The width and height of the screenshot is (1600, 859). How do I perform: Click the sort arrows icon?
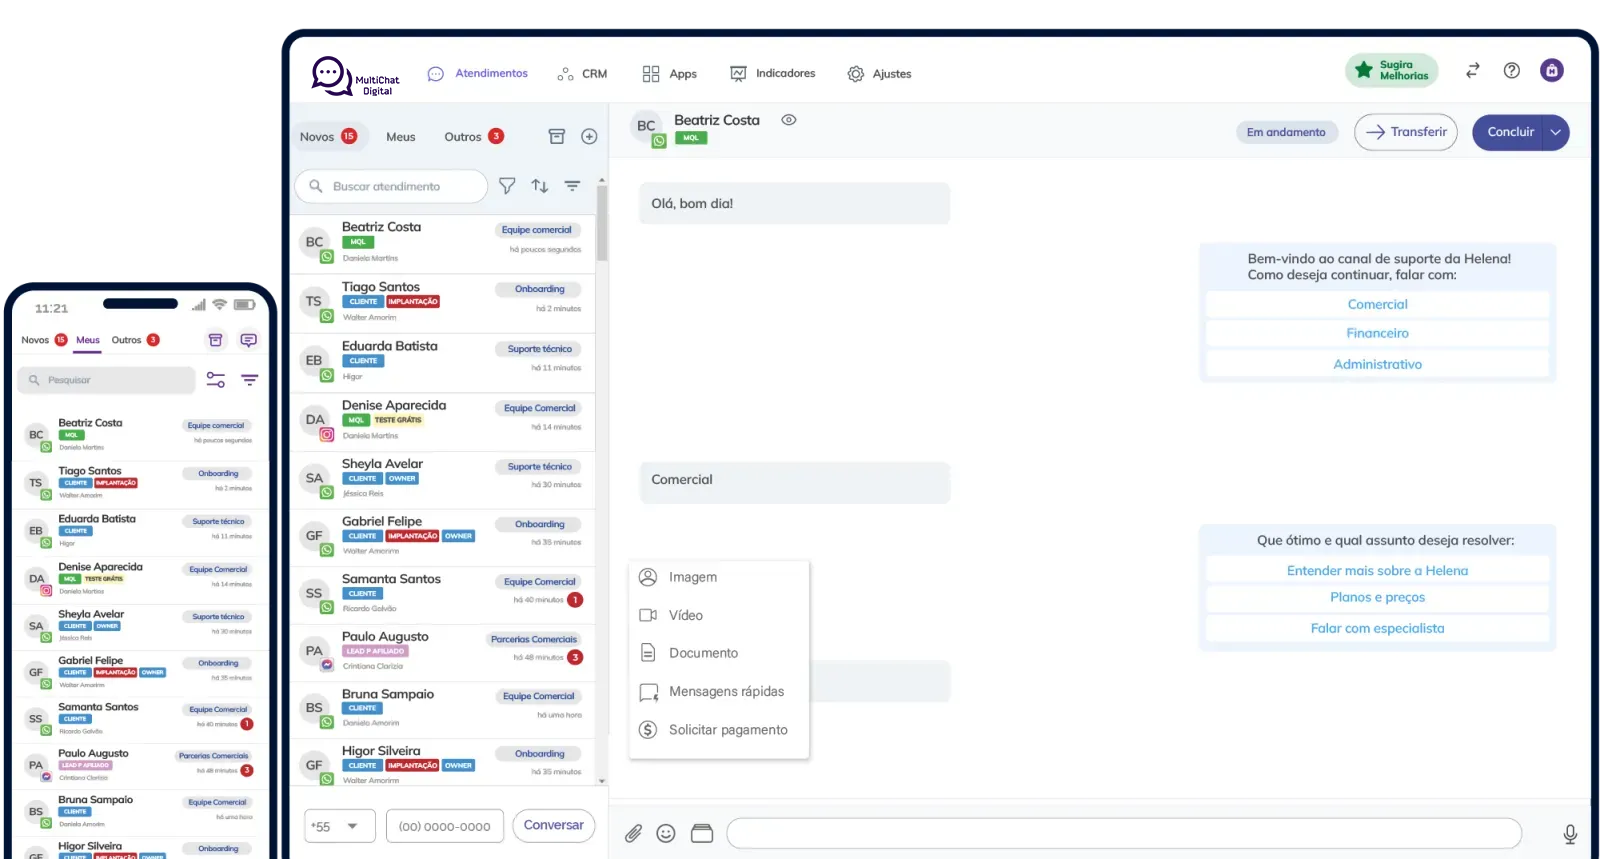[x=540, y=186]
